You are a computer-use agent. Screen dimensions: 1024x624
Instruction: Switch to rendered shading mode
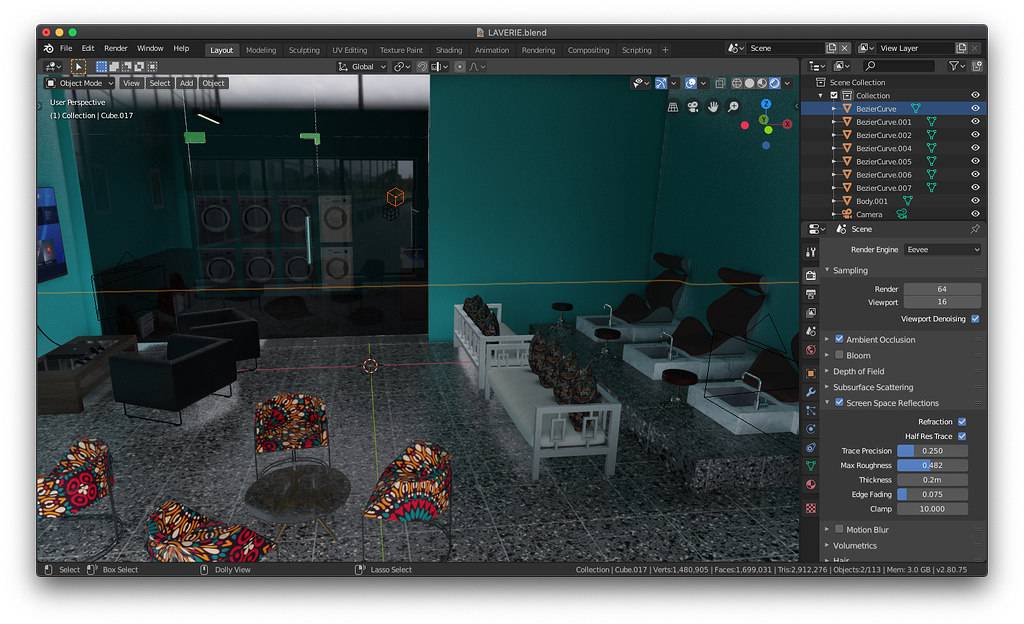pyautogui.click(x=774, y=83)
